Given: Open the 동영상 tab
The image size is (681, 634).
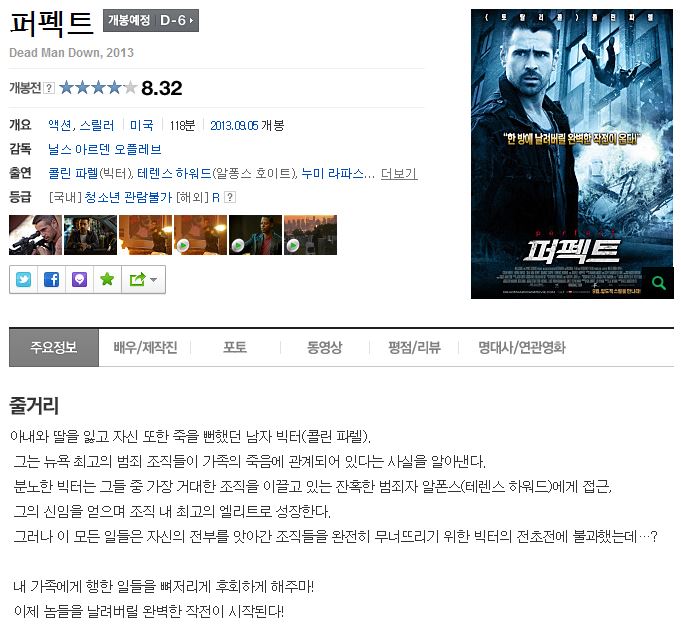Looking at the screenshot, I should (x=324, y=347).
